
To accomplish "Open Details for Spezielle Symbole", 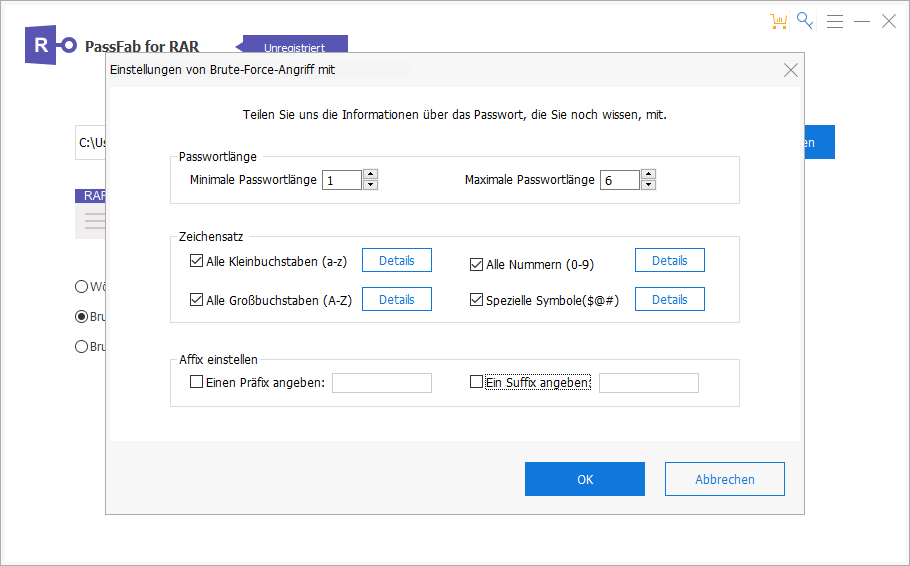I will point(669,299).
